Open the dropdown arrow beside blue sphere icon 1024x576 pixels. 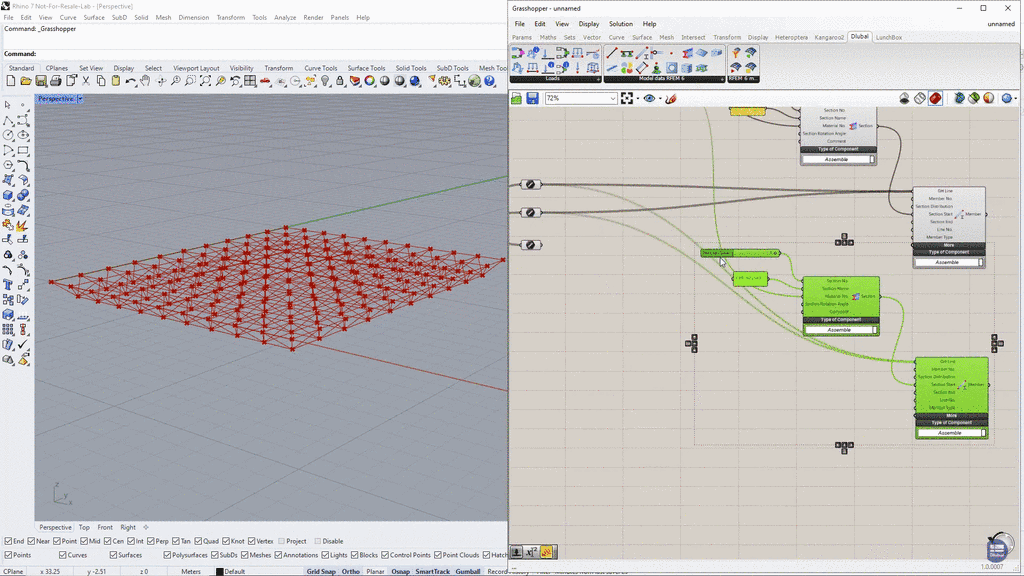tap(1016, 99)
